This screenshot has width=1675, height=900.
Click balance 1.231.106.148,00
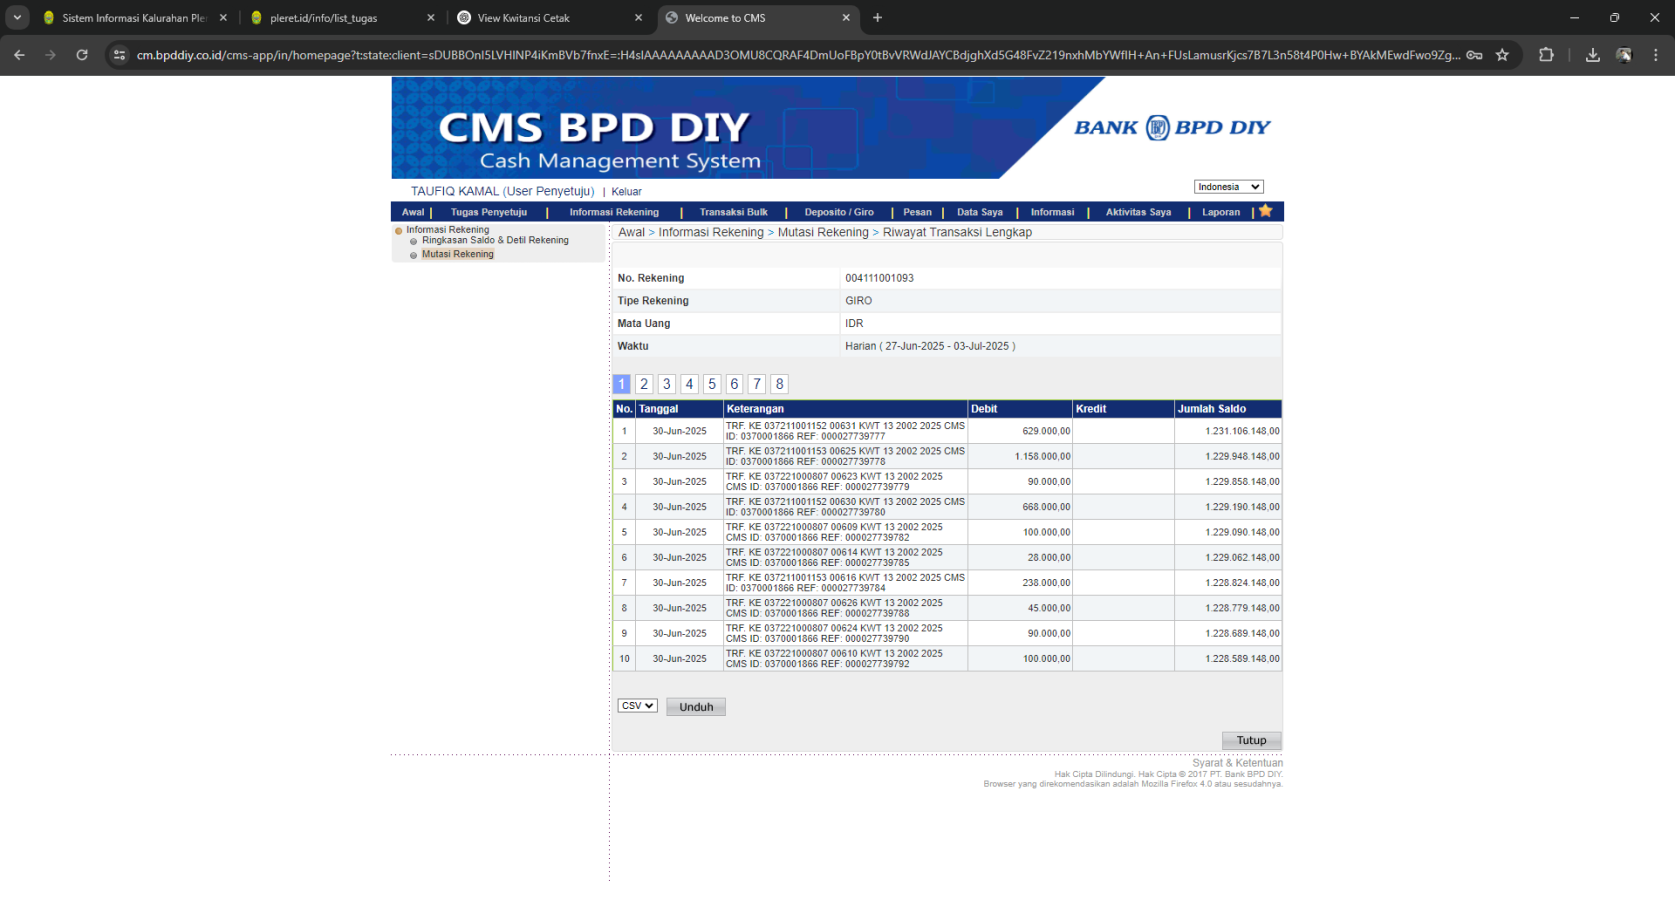[1242, 431]
